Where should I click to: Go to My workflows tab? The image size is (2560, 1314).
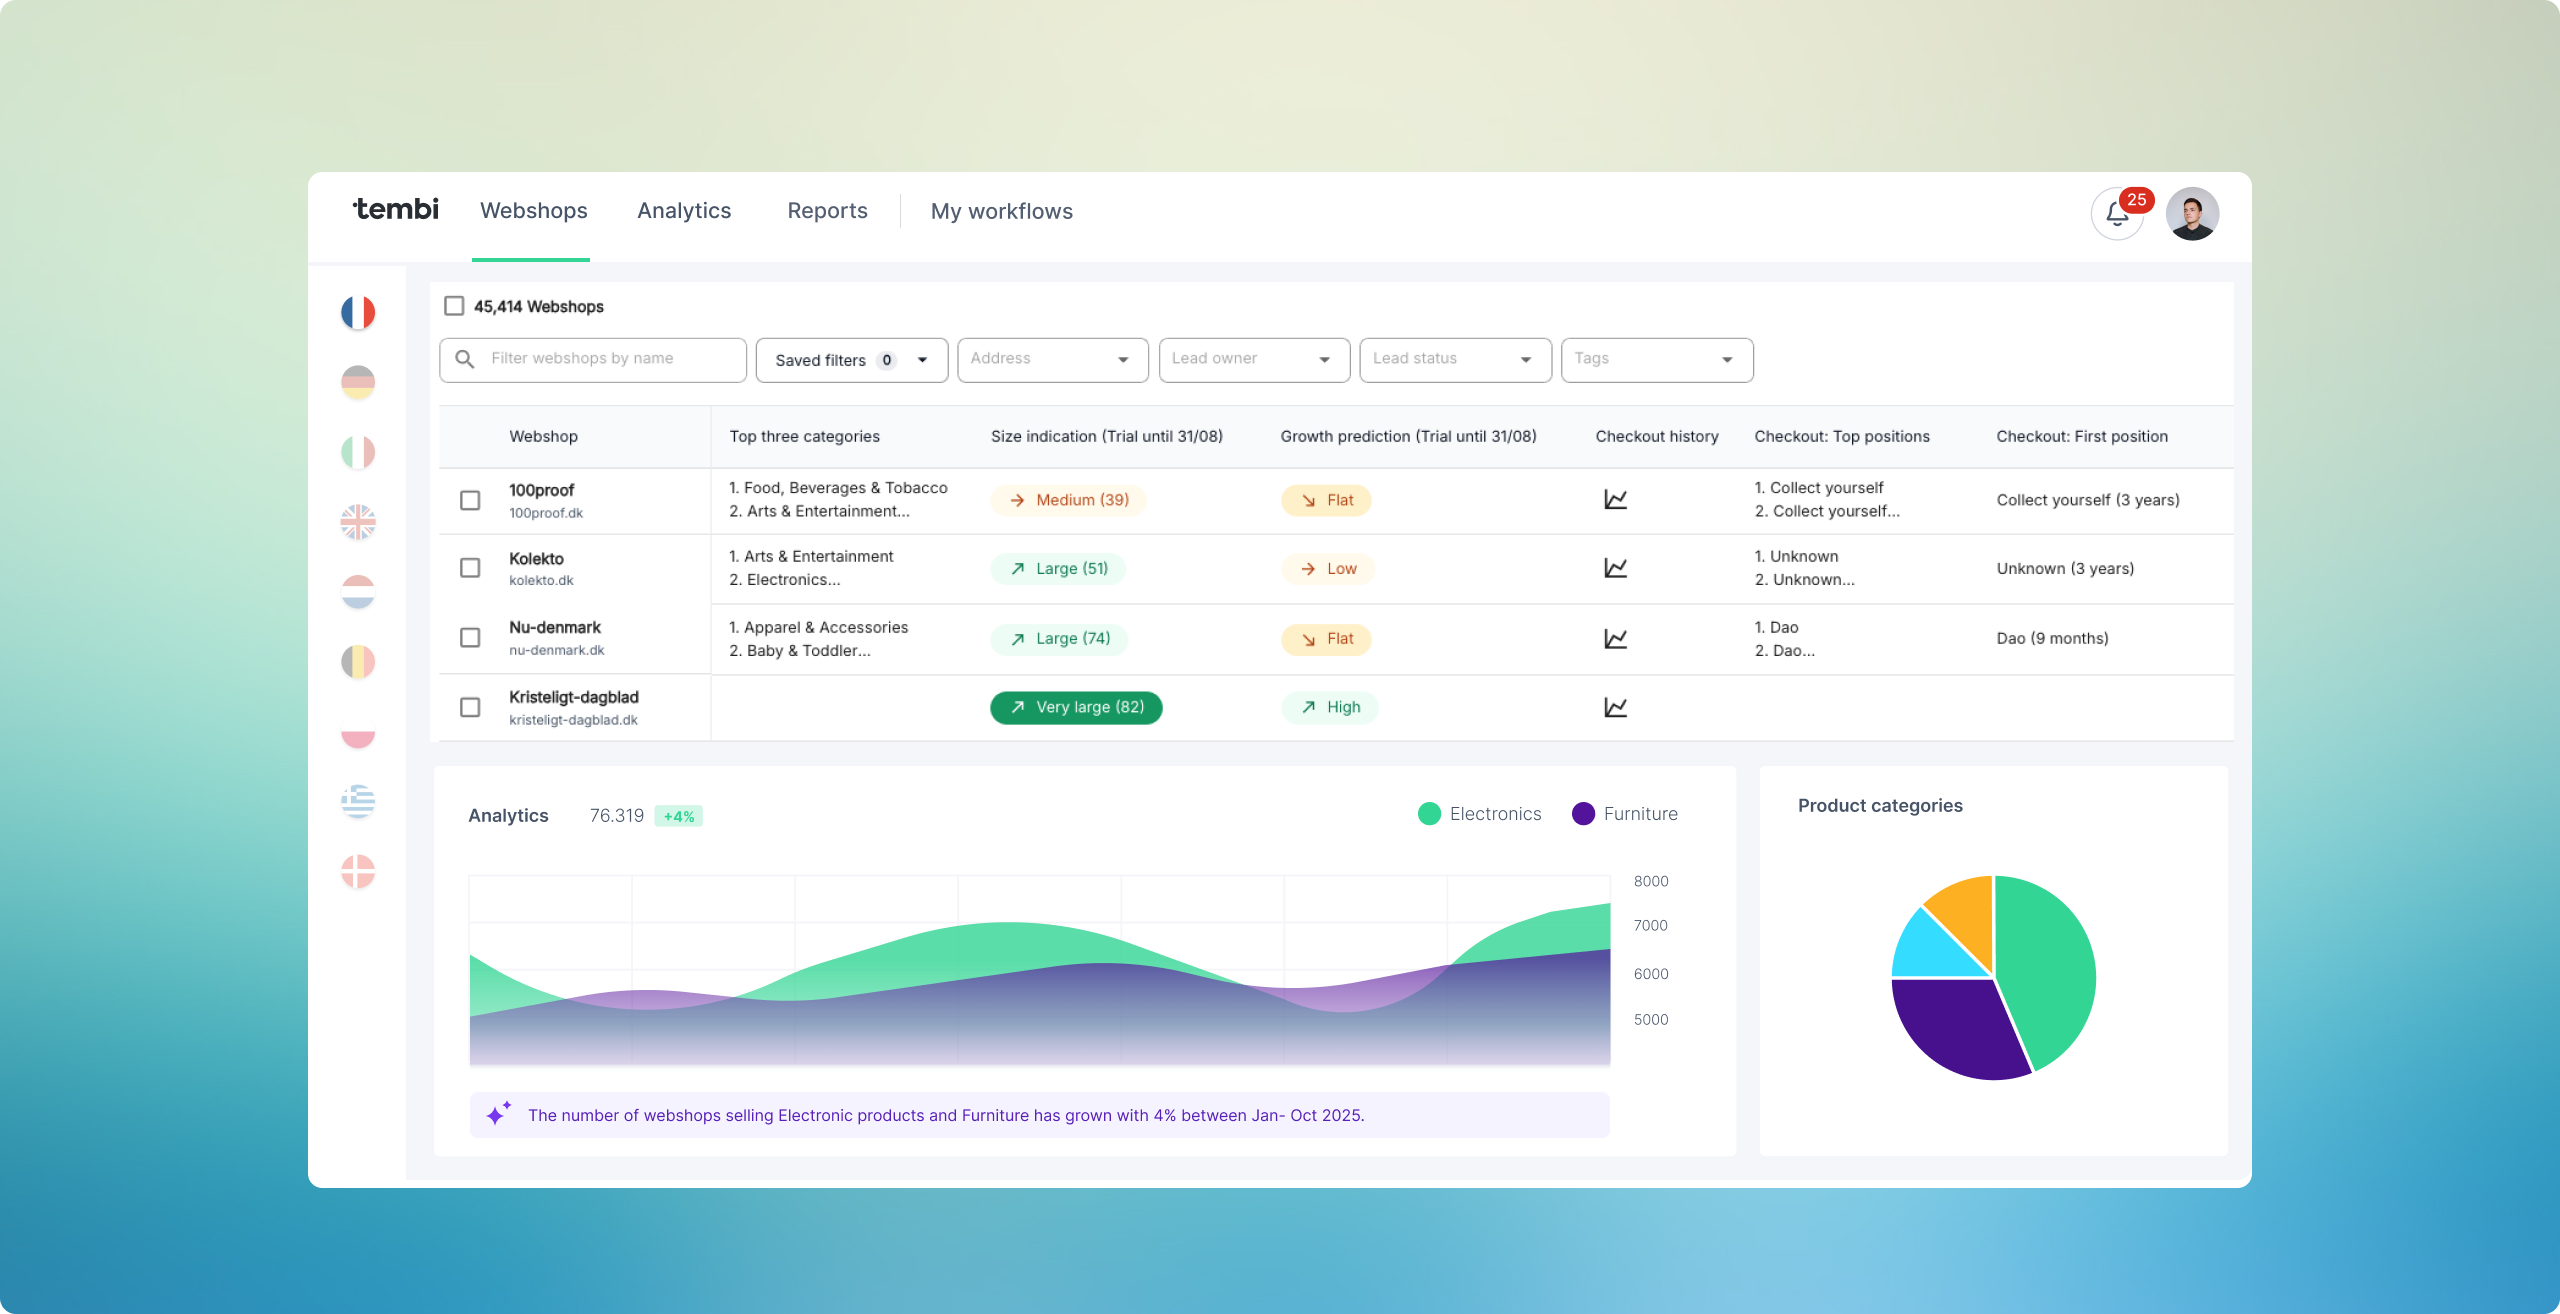pyautogui.click(x=1001, y=211)
